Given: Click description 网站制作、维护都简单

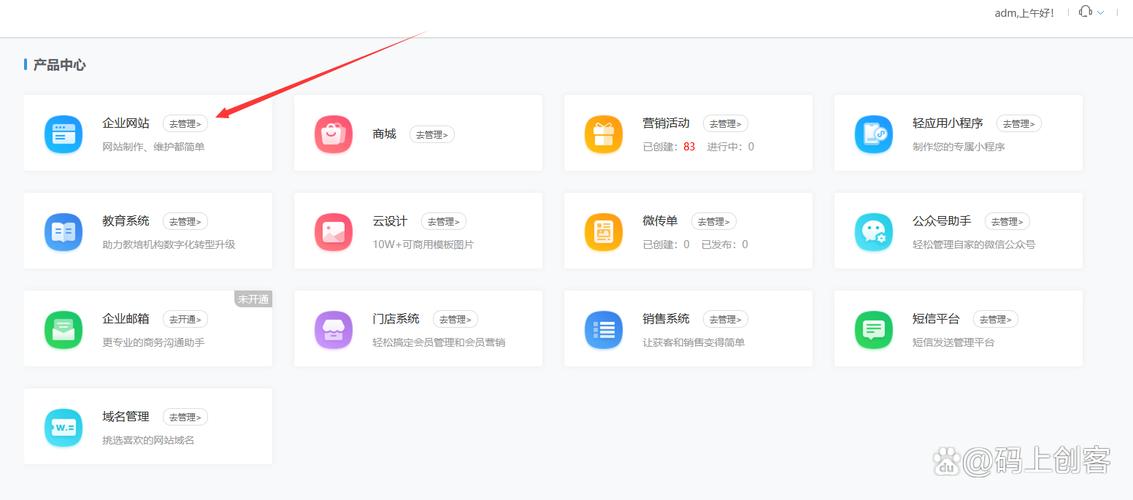Looking at the screenshot, I should (154, 147).
